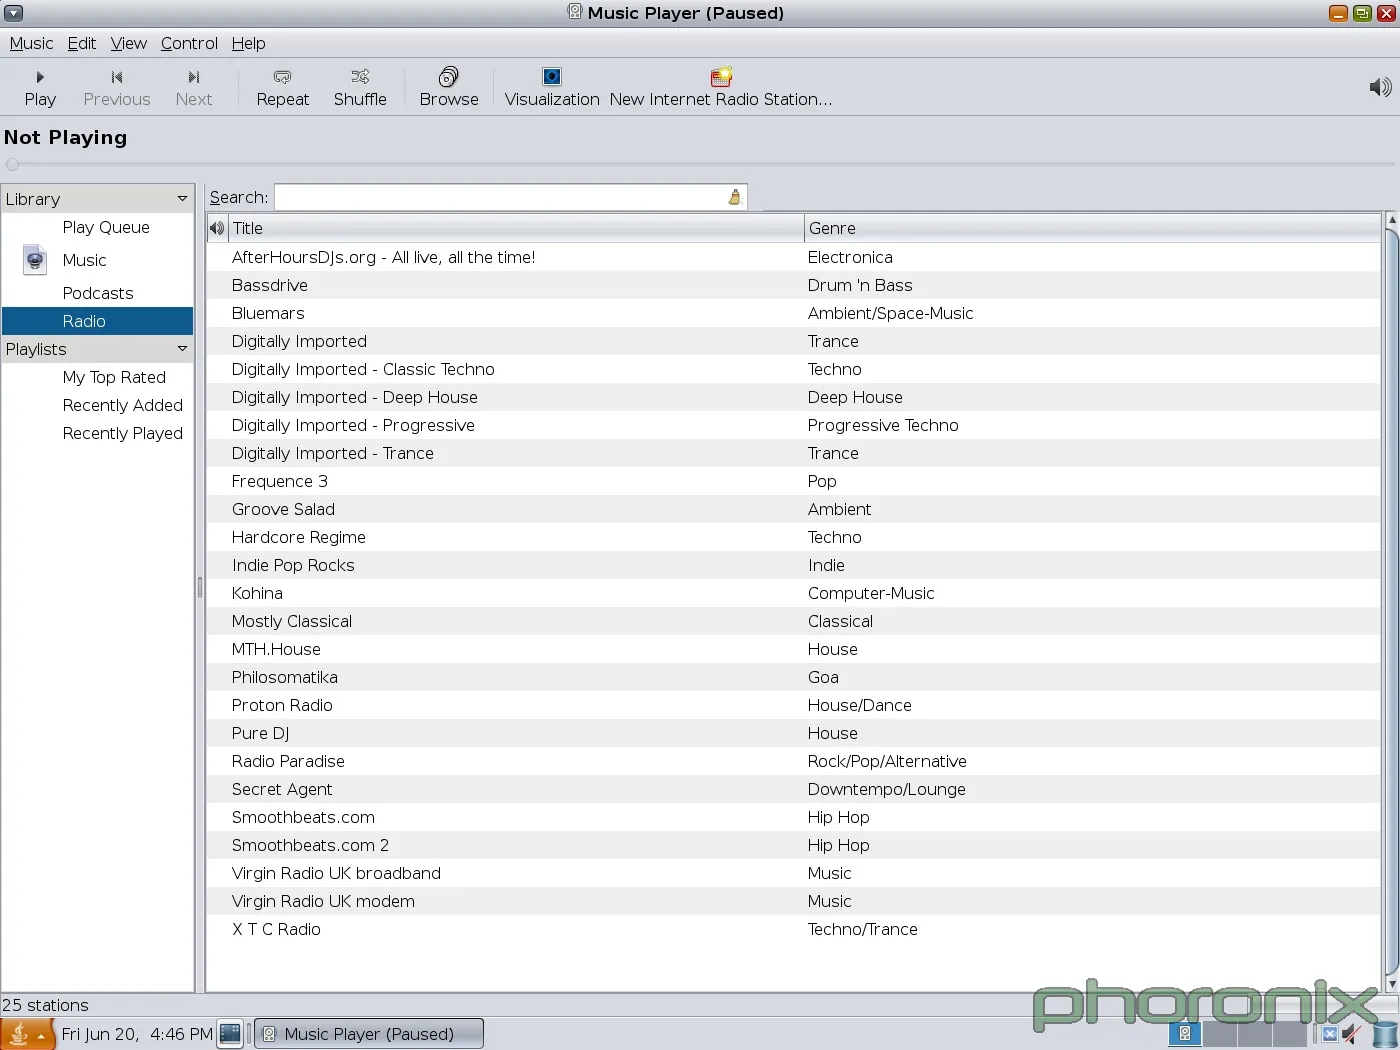1400x1050 pixels.
Task: Select the Pure DJ station
Action: 793,733
